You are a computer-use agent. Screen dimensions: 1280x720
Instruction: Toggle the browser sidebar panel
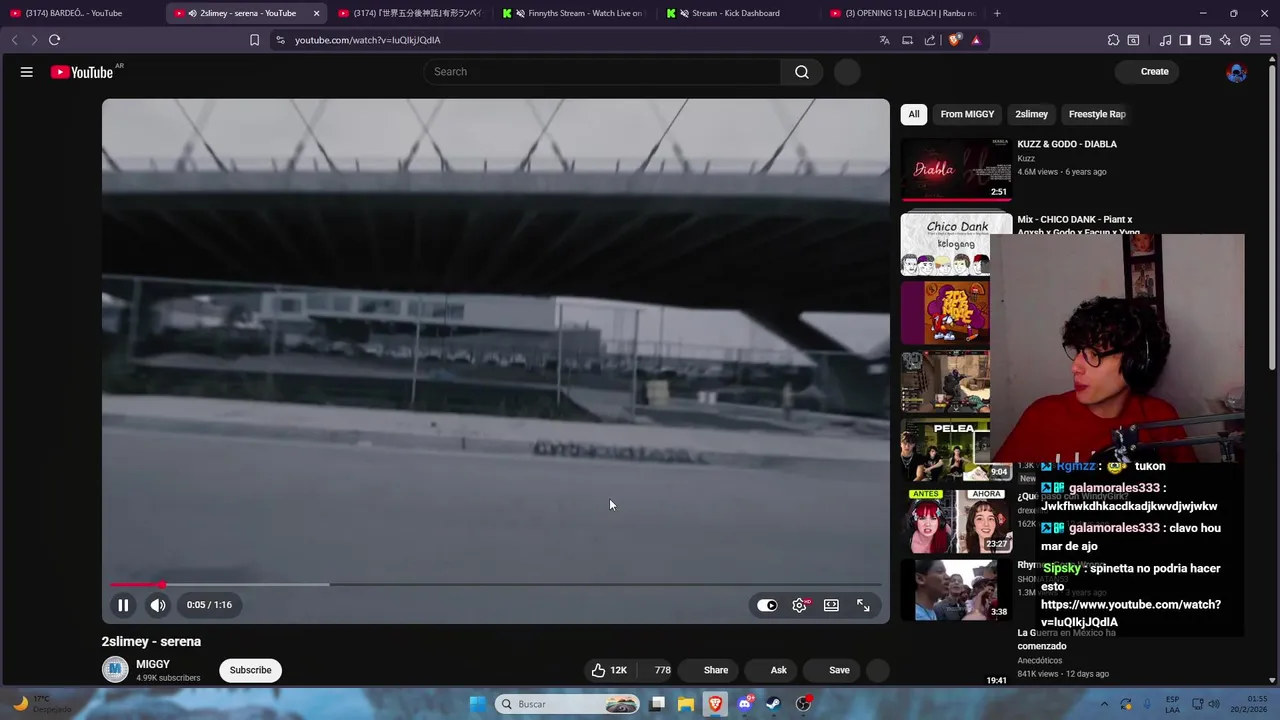(1185, 40)
